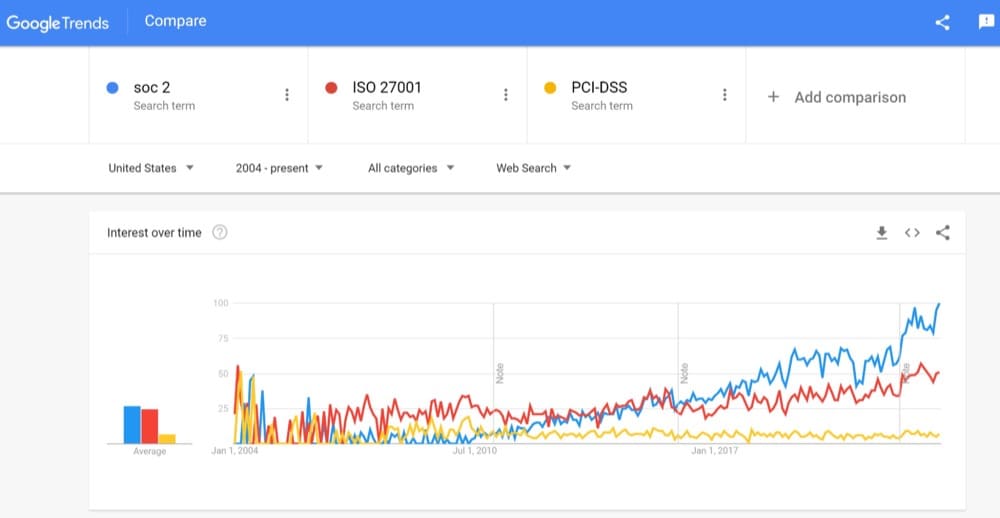The width and height of the screenshot is (1000, 518).
Task: Share the Interest over time chart
Action: tap(943, 233)
